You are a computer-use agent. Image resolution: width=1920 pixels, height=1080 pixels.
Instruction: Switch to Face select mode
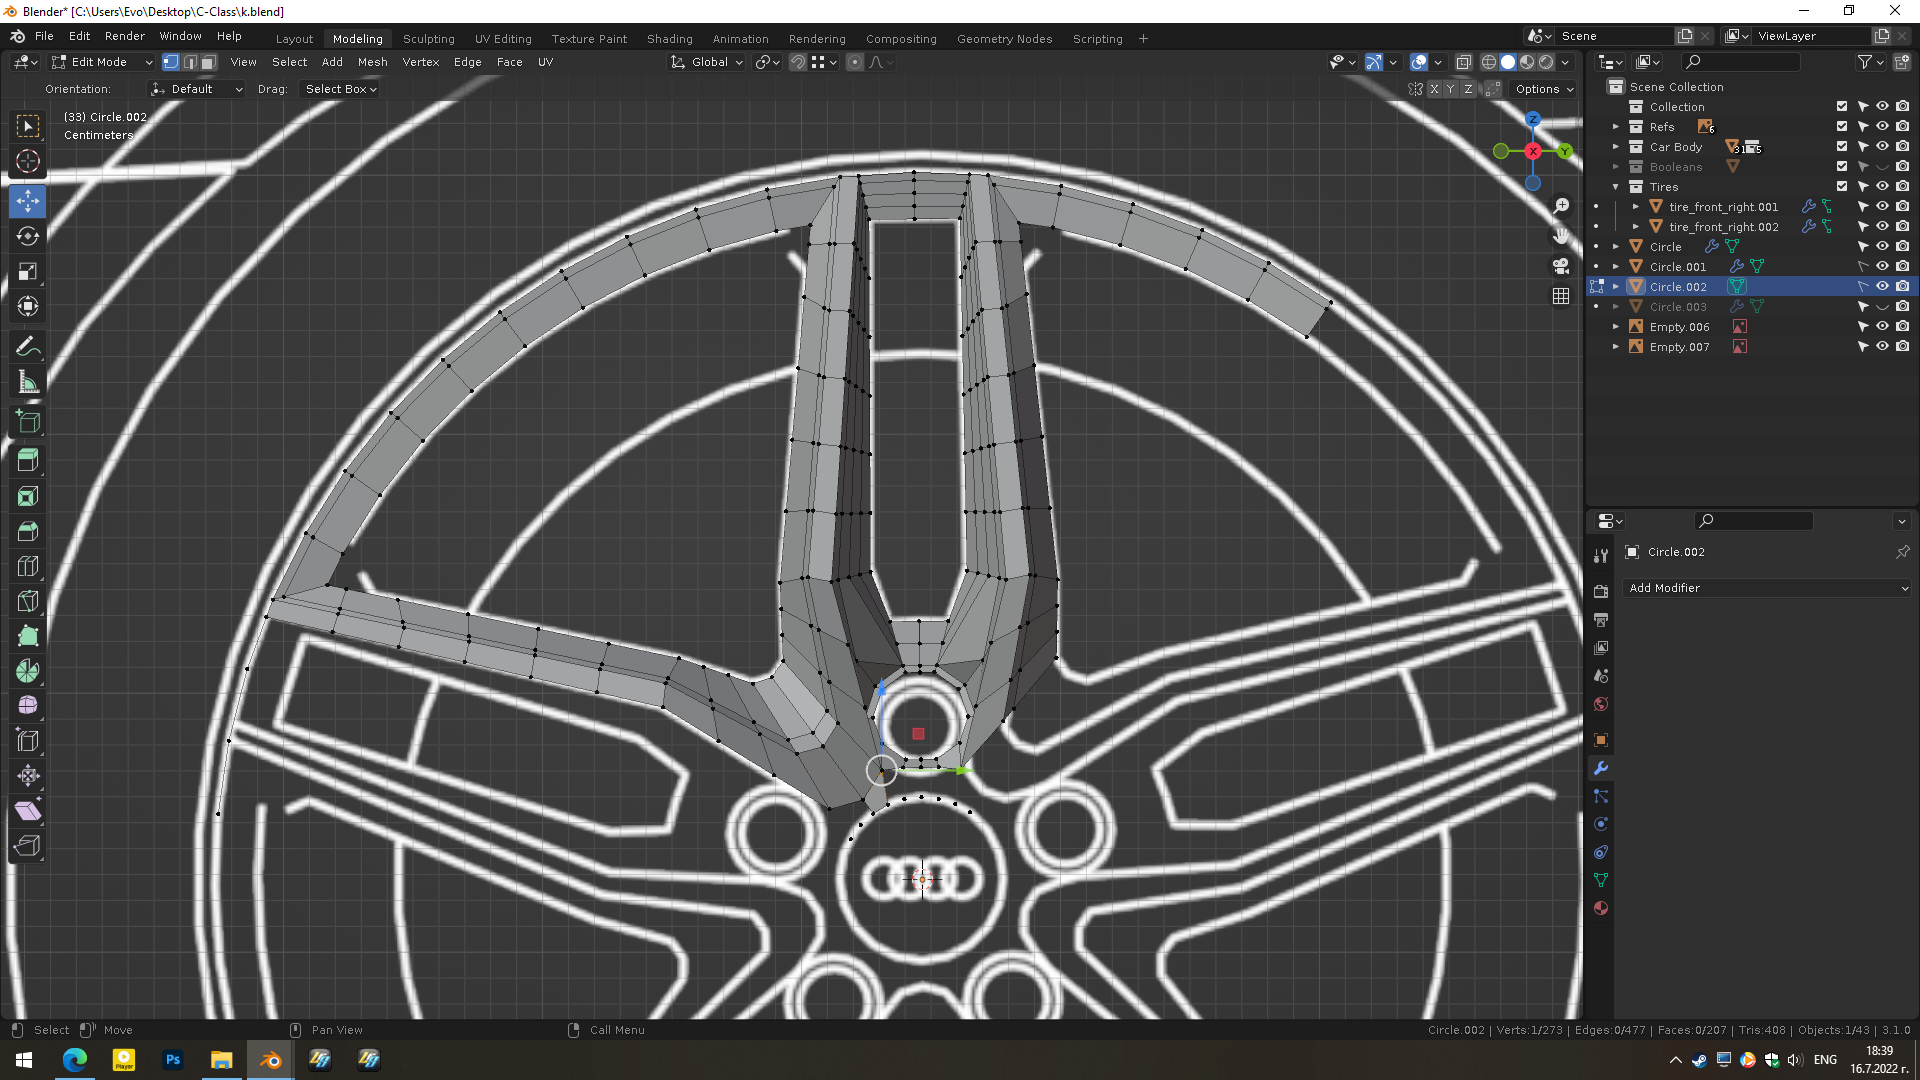(x=208, y=62)
